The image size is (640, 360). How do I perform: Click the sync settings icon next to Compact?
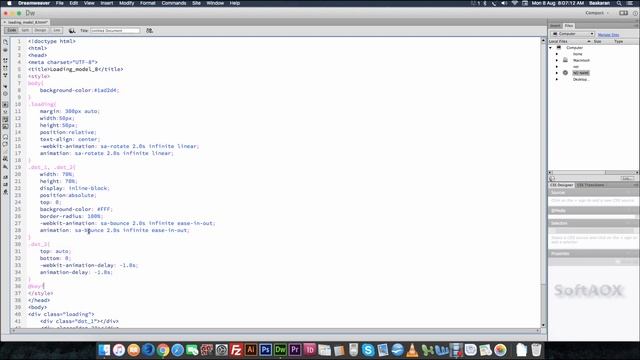pyautogui.click(x=623, y=13)
